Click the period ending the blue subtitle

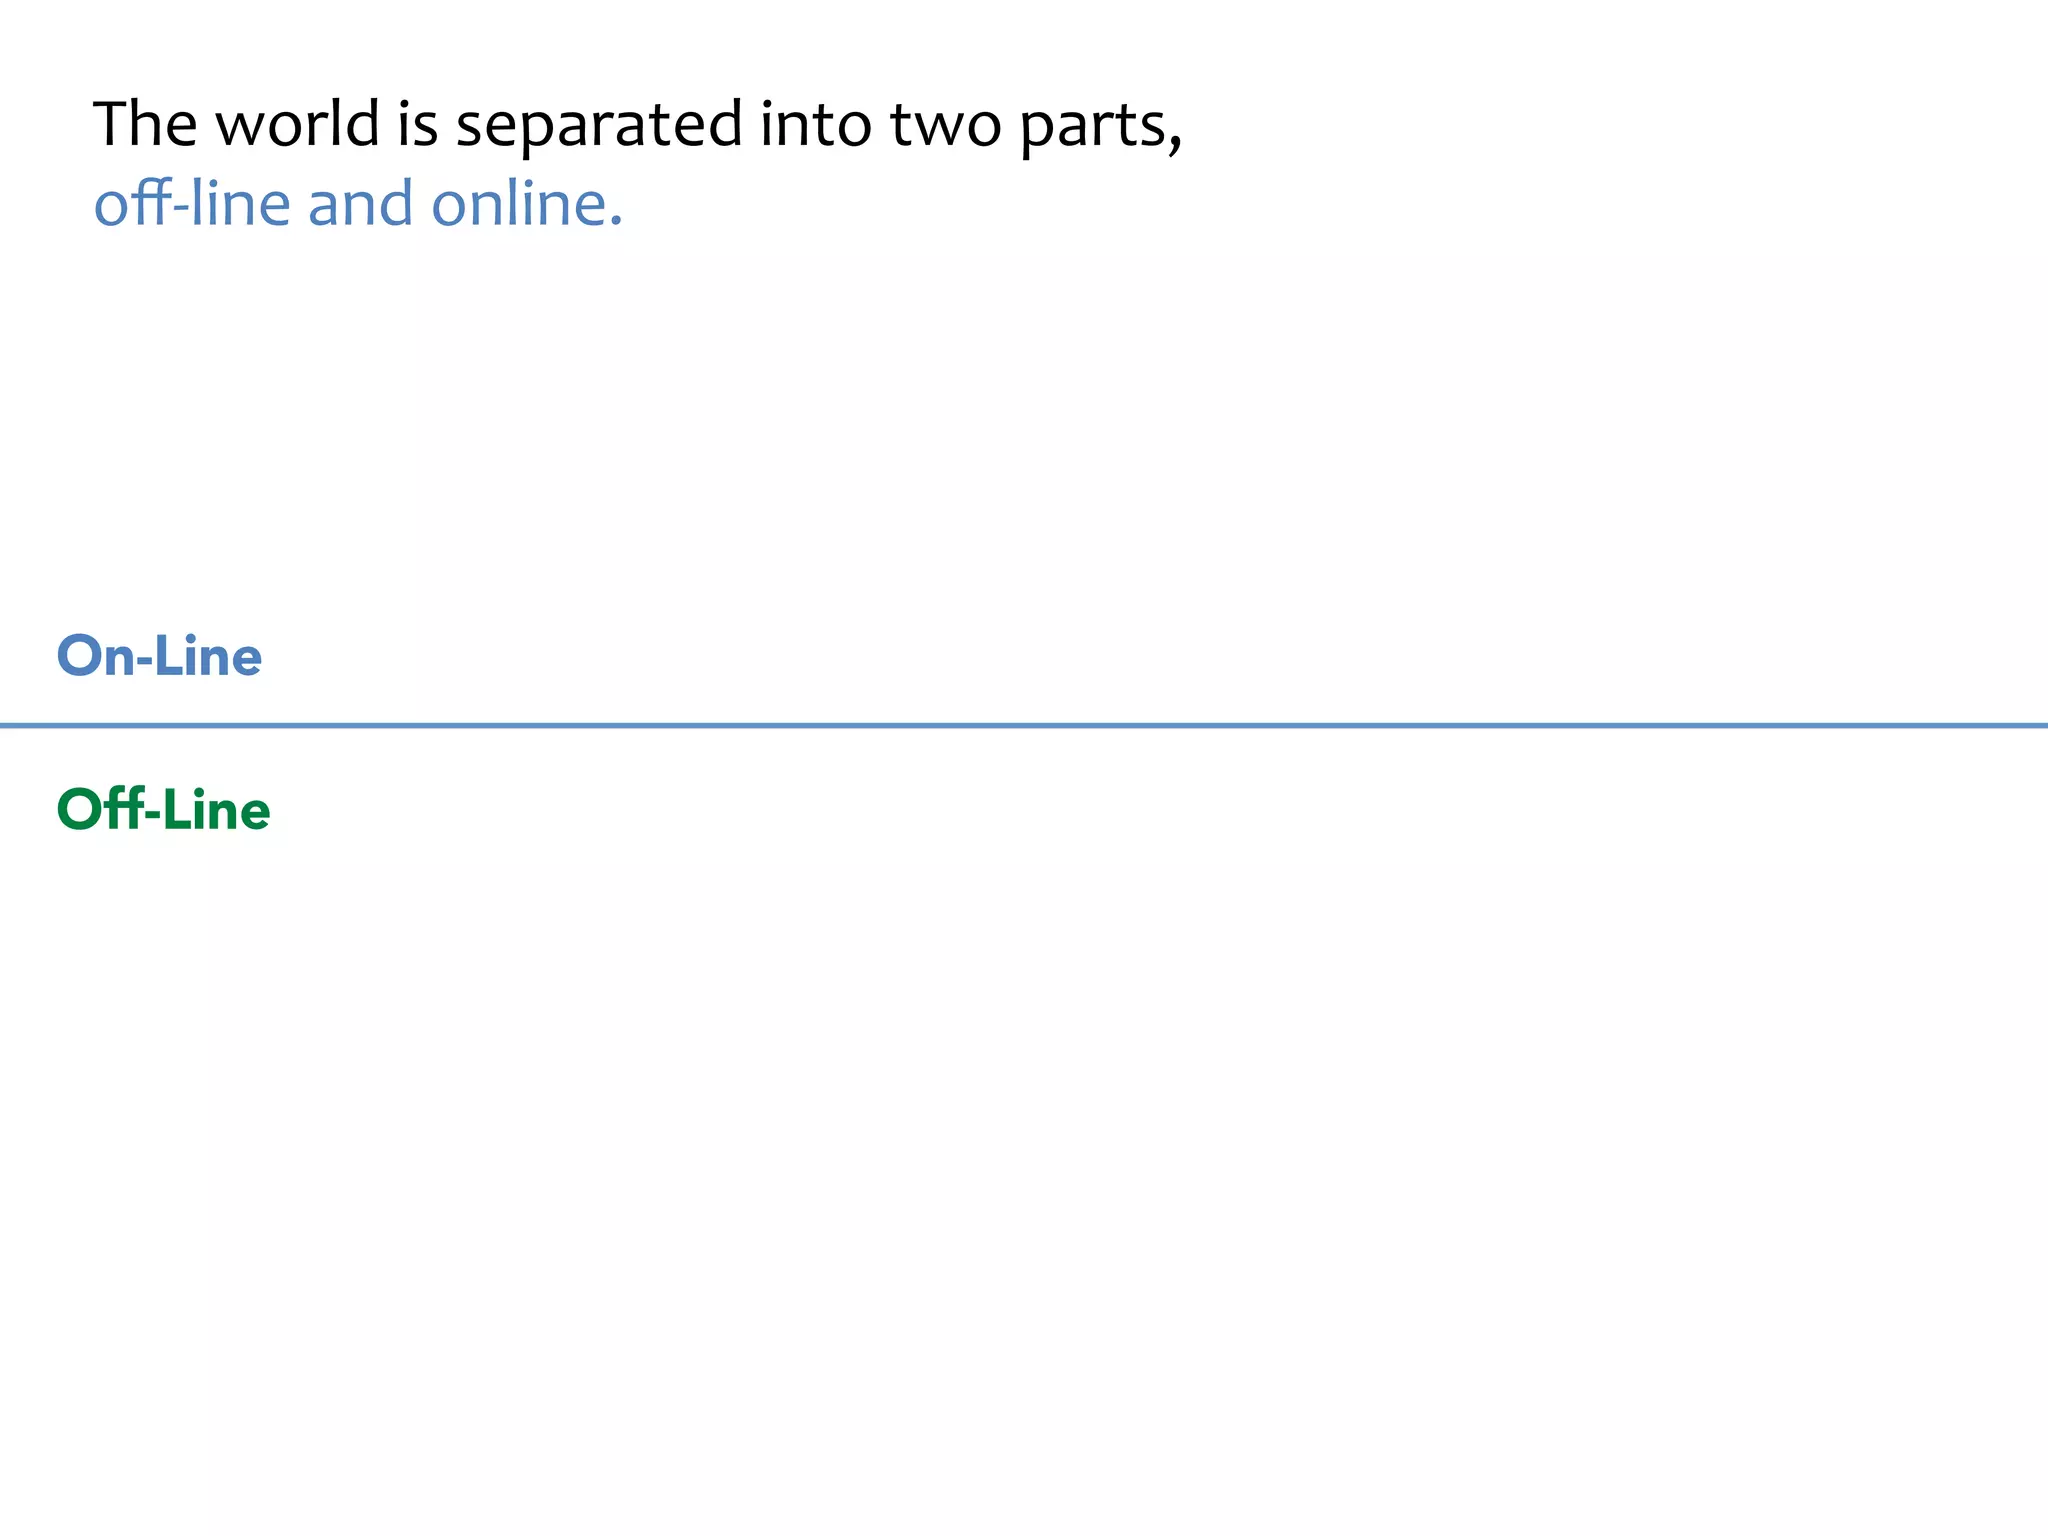616,223
